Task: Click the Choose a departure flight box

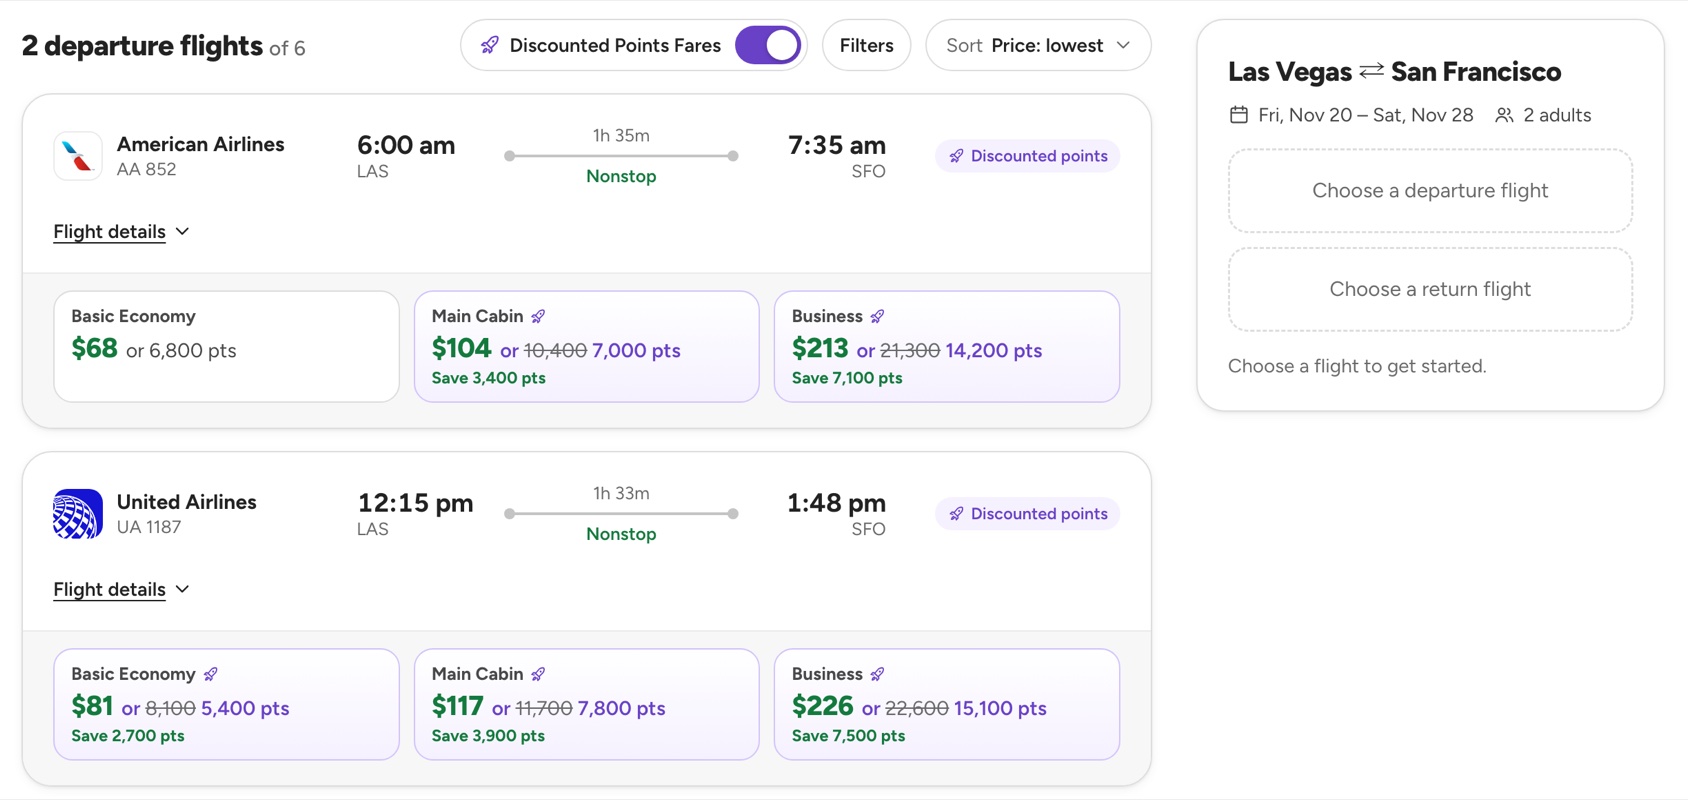Action: pos(1430,191)
